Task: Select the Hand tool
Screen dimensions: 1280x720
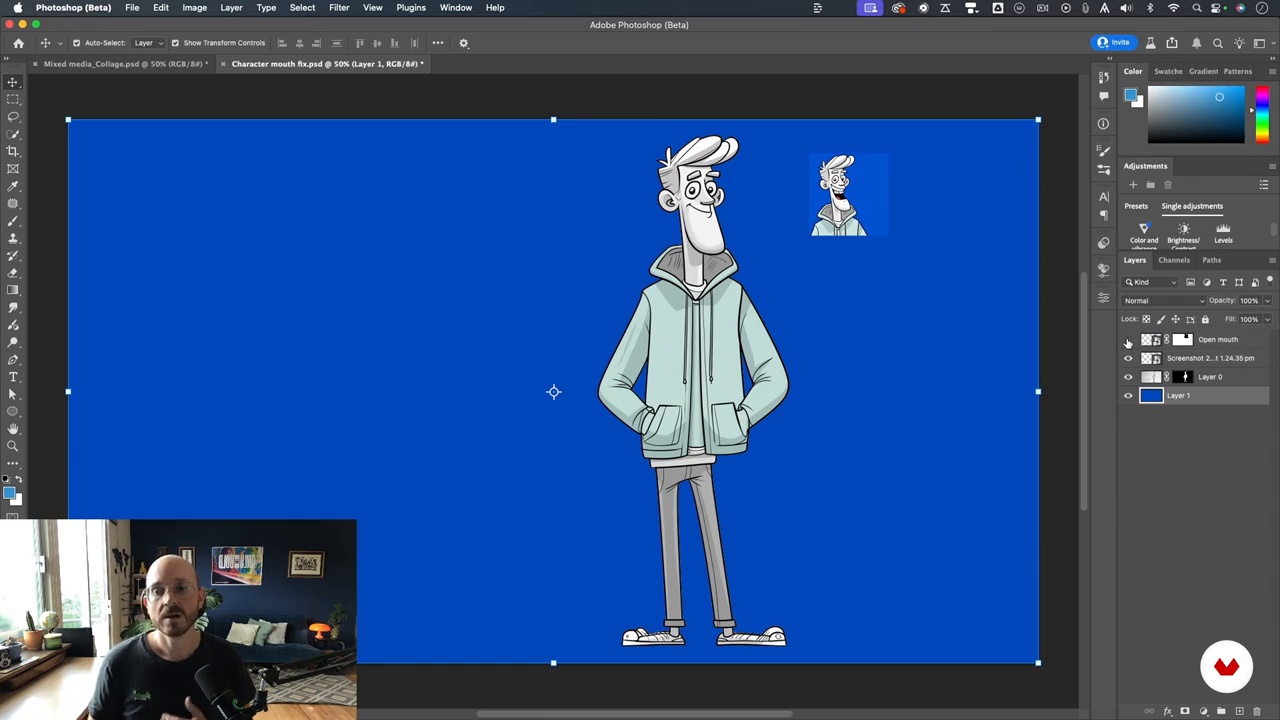Action: tap(13, 429)
